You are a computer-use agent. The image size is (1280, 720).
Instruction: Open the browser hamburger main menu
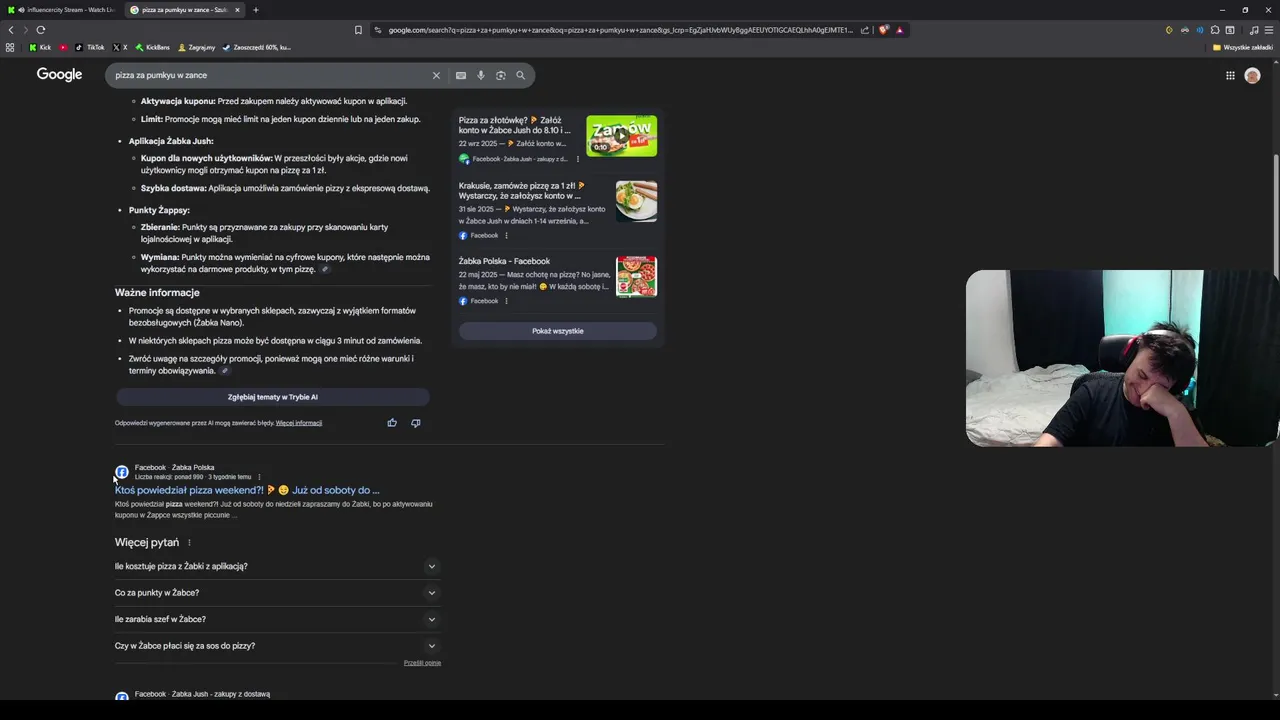(1269, 30)
